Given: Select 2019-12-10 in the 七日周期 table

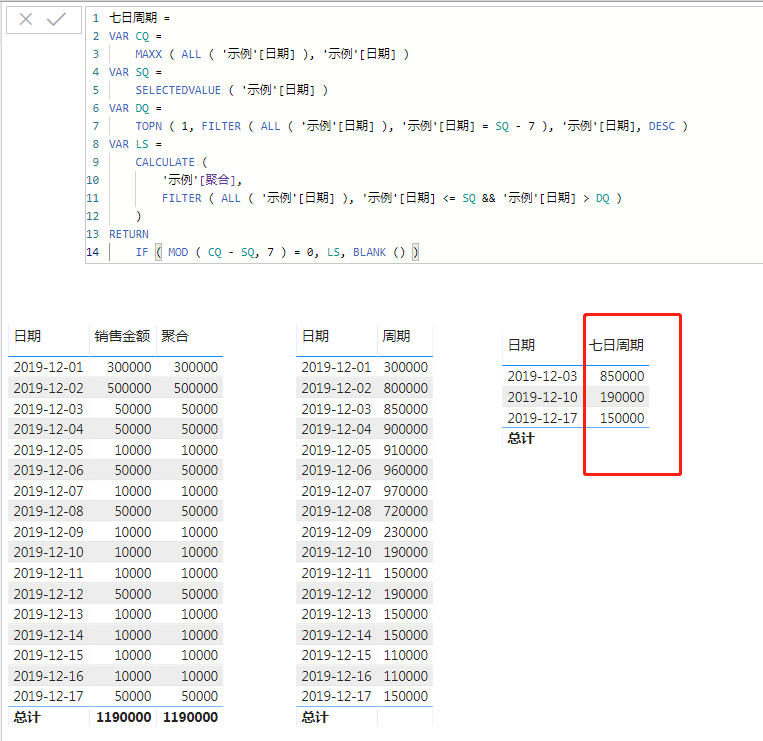Looking at the screenshot, I should click(x=542, y=398).
